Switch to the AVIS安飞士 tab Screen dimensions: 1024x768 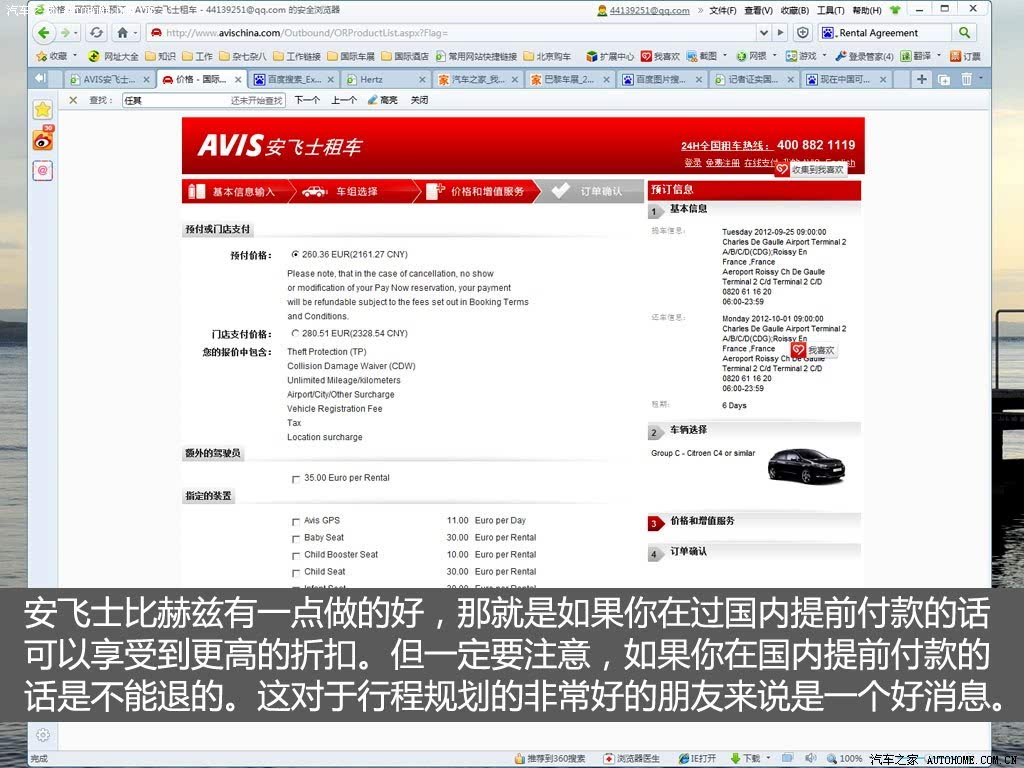pos(110,79)
